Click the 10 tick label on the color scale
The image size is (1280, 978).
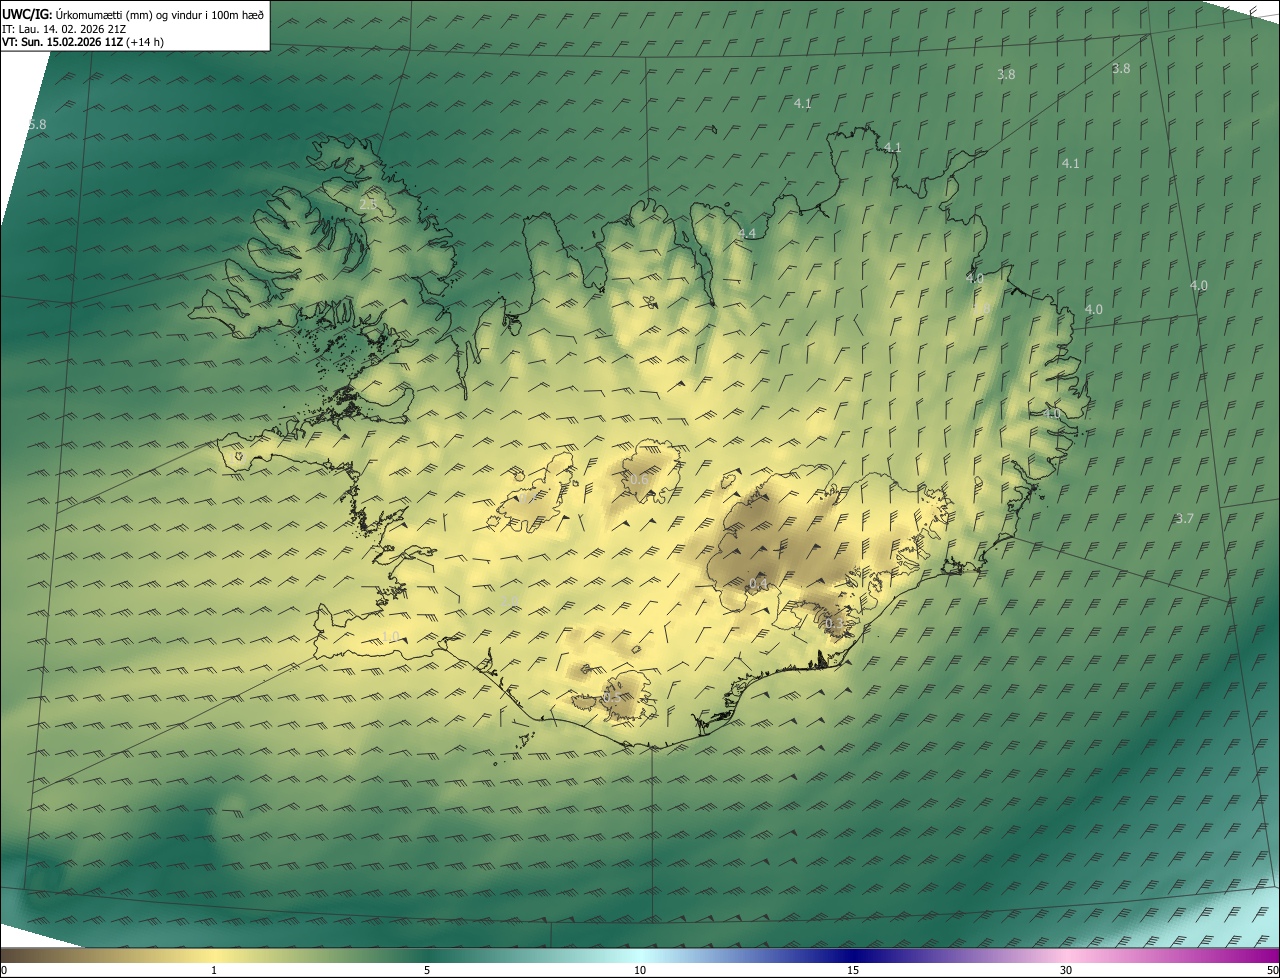point(640,970)
